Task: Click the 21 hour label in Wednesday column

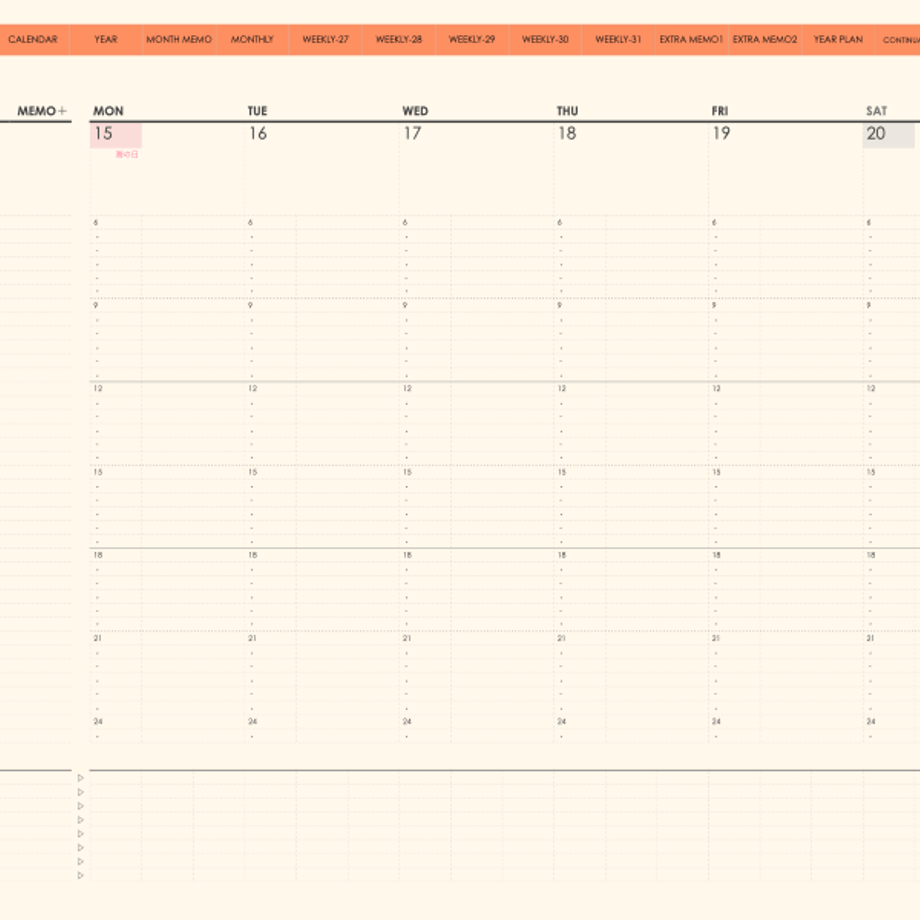Action: 407,638
